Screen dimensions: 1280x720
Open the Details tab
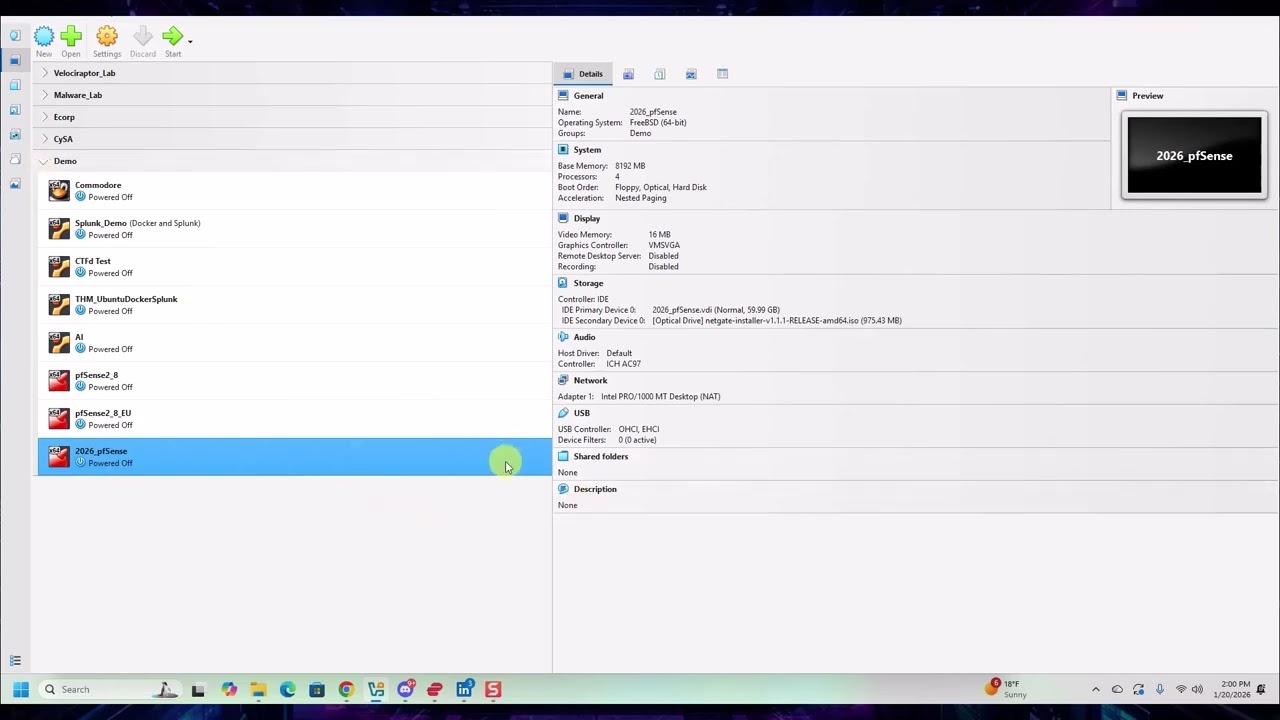583,74
